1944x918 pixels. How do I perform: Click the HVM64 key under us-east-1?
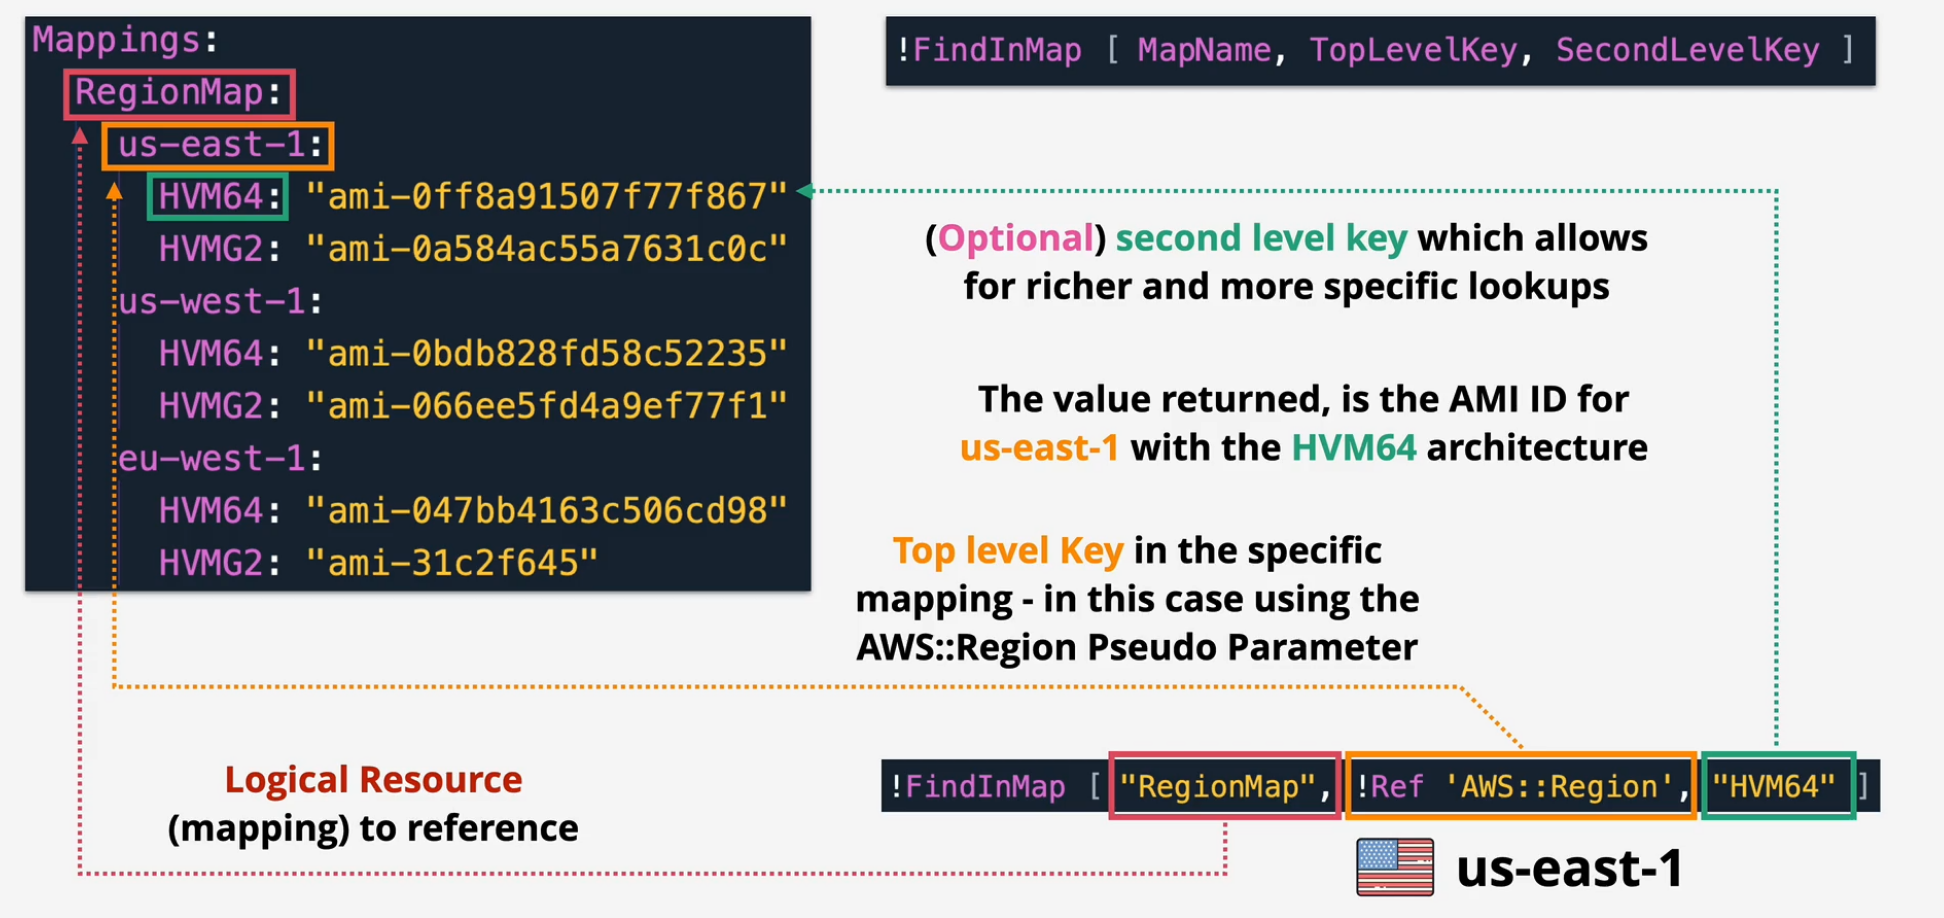217,196
